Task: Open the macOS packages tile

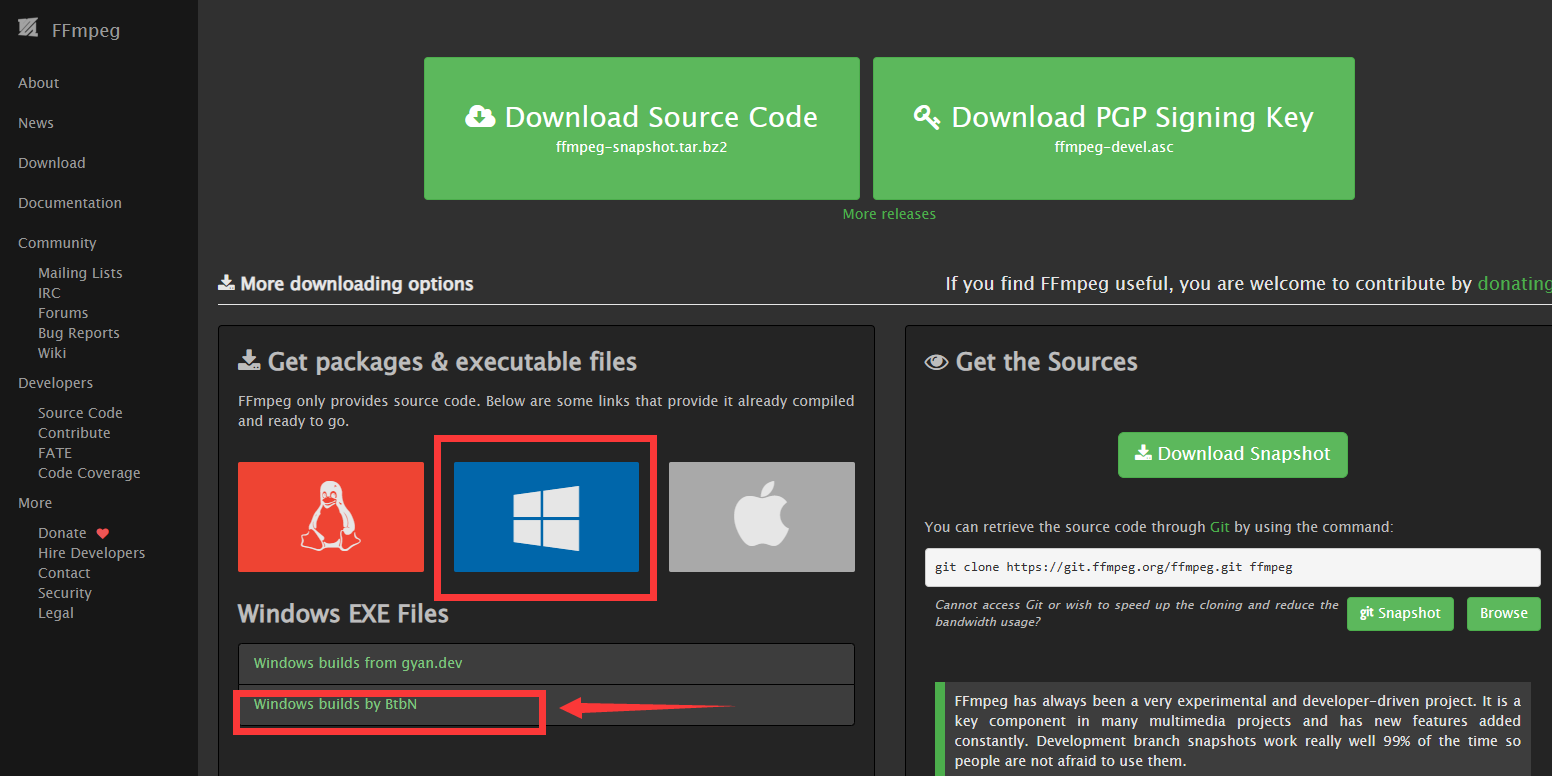Action: (762, 517)
